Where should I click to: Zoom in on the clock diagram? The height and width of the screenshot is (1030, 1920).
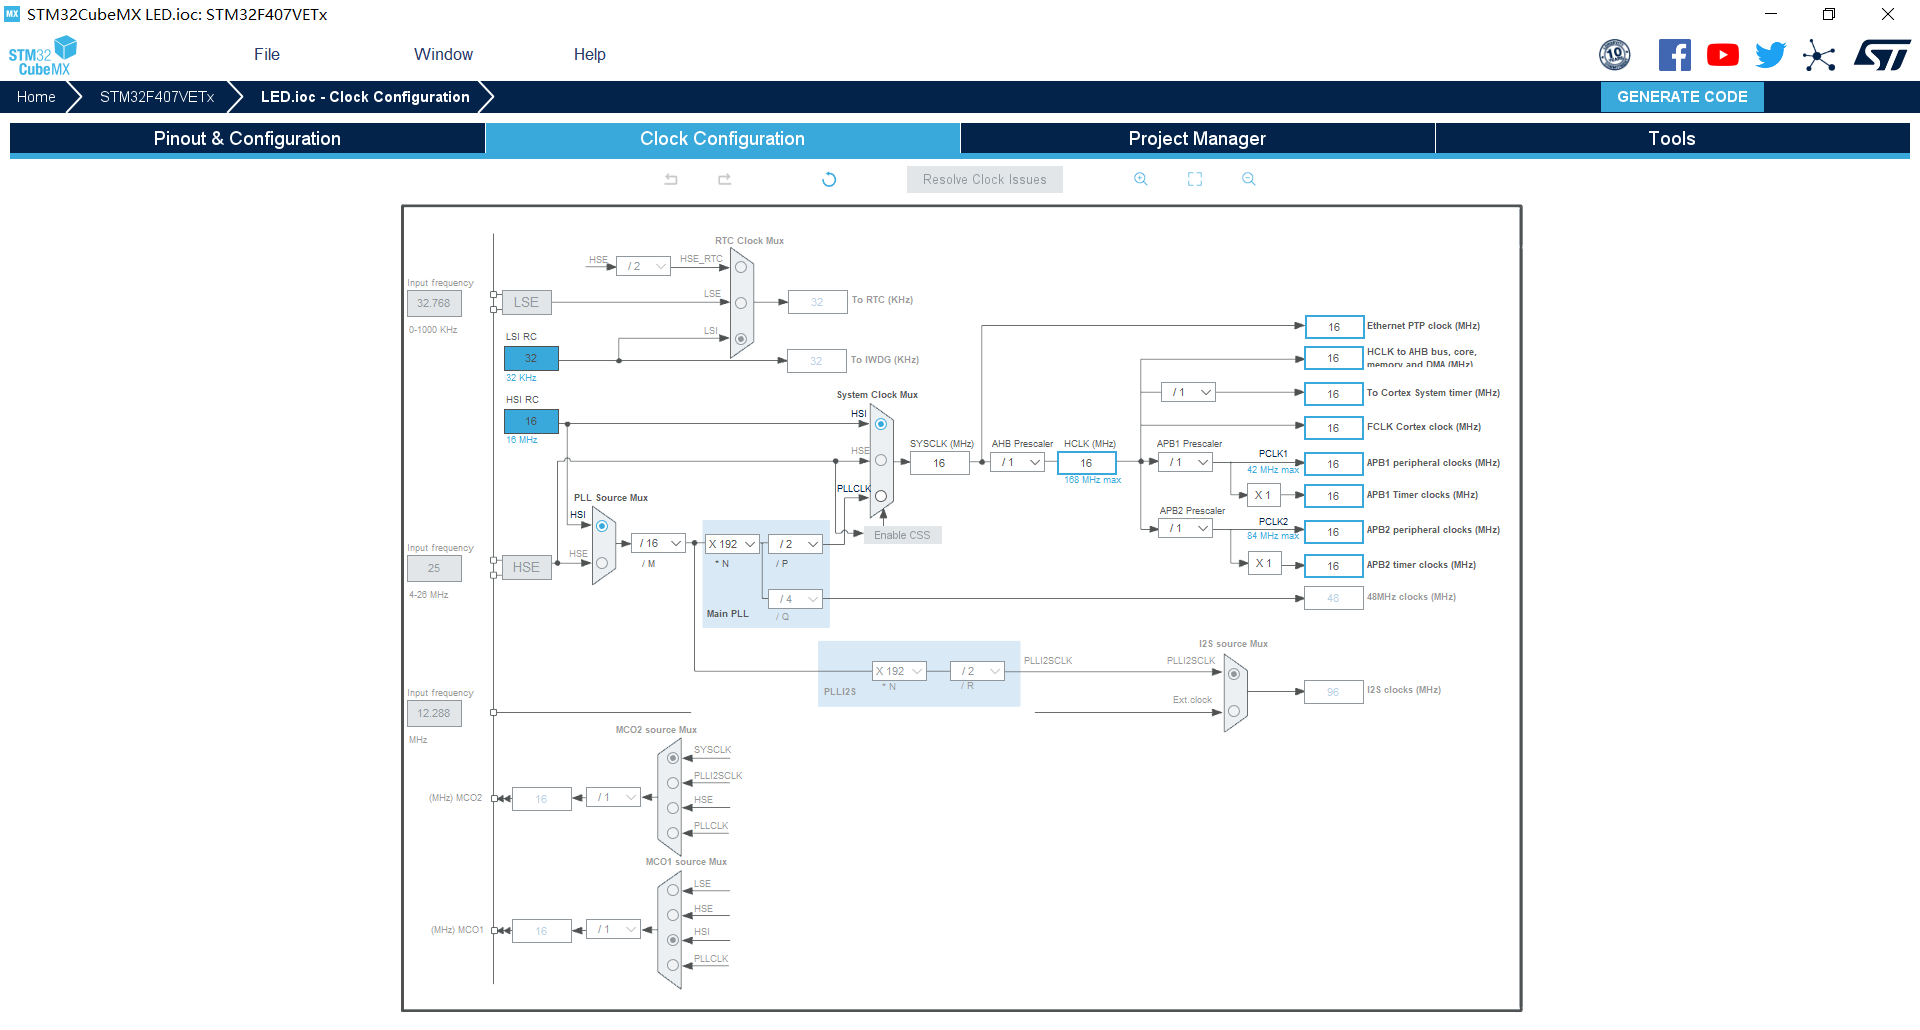pyautogui.click(x=1140, y=179)
